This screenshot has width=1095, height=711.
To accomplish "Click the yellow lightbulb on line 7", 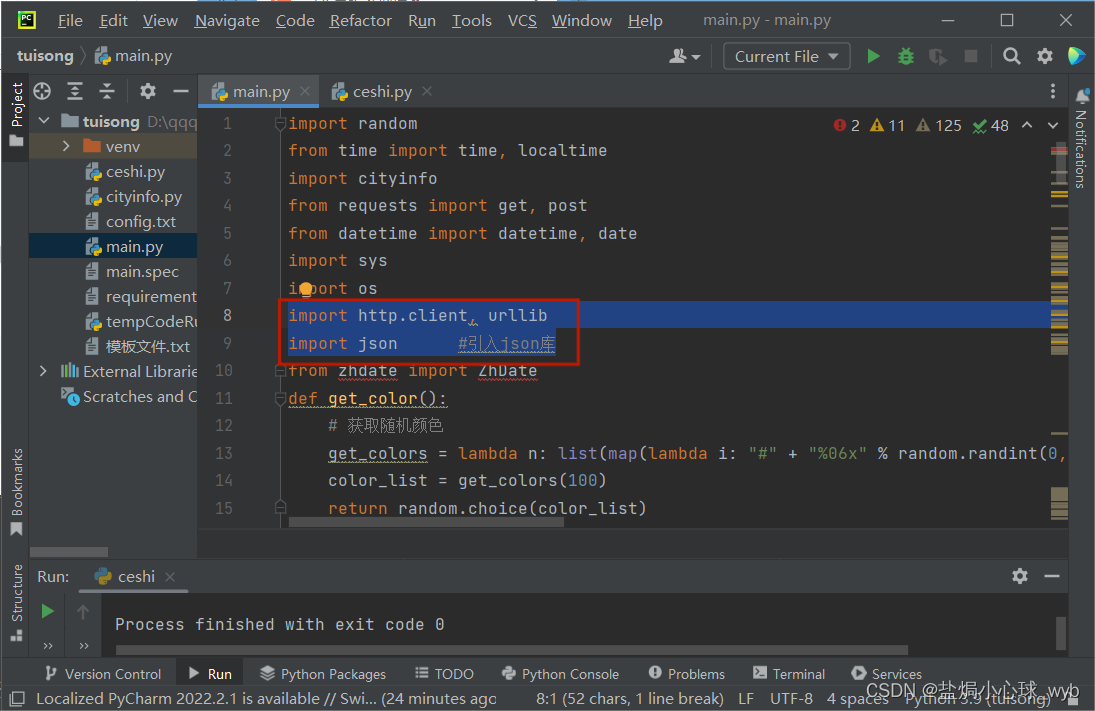I will coord(306,289).
